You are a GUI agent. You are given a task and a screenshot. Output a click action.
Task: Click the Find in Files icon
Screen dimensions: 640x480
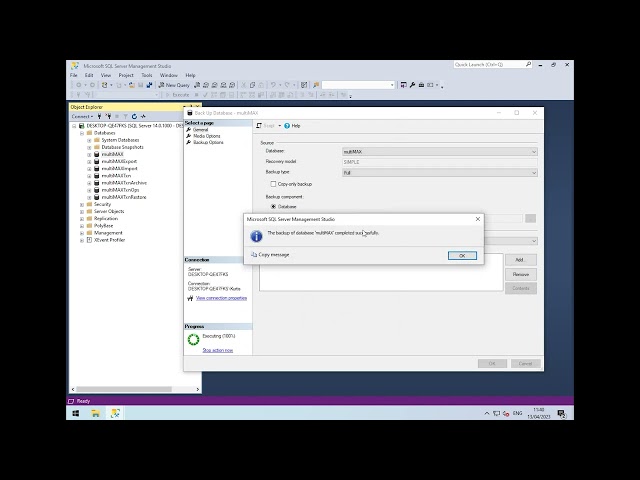(x=316, y=85)
